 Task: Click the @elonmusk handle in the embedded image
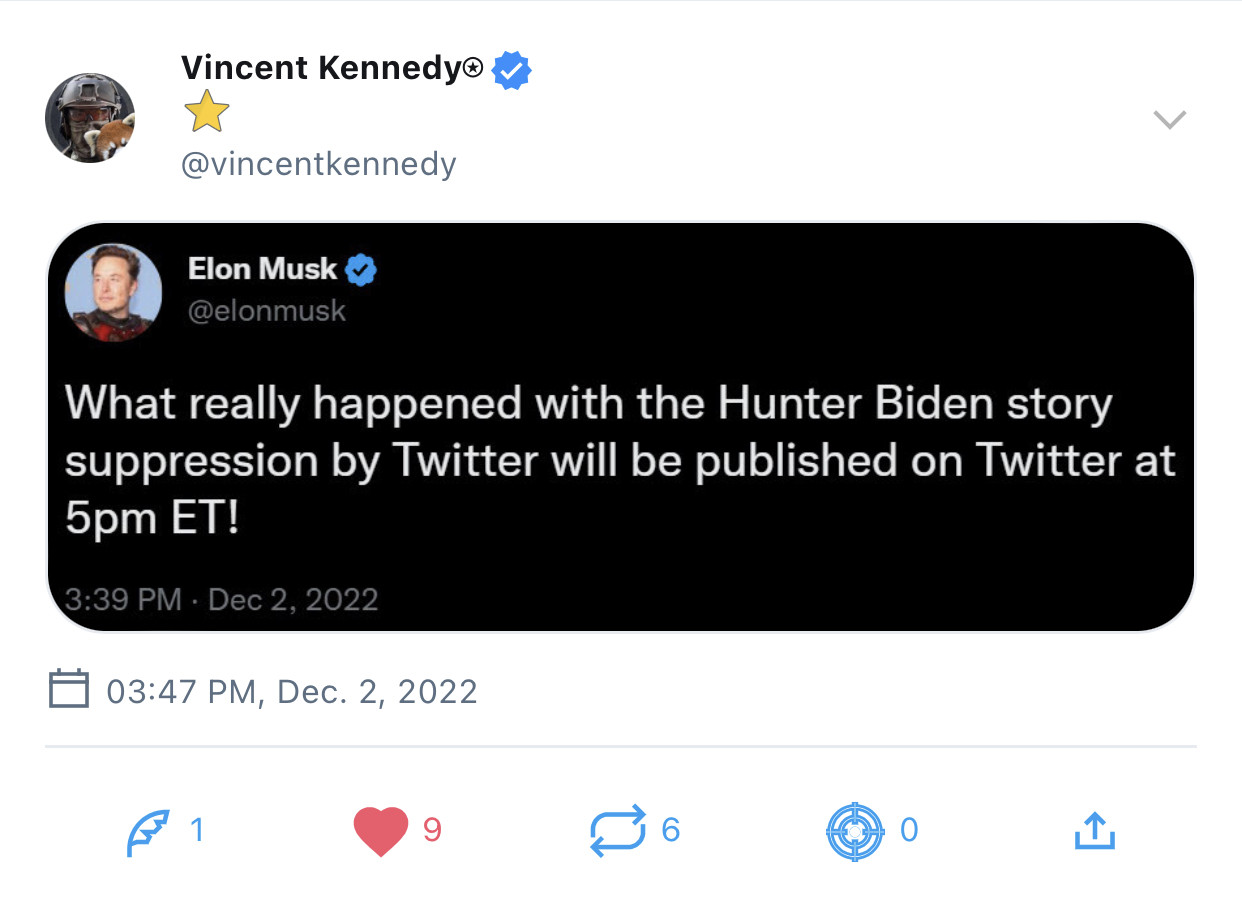pos(266,311)
